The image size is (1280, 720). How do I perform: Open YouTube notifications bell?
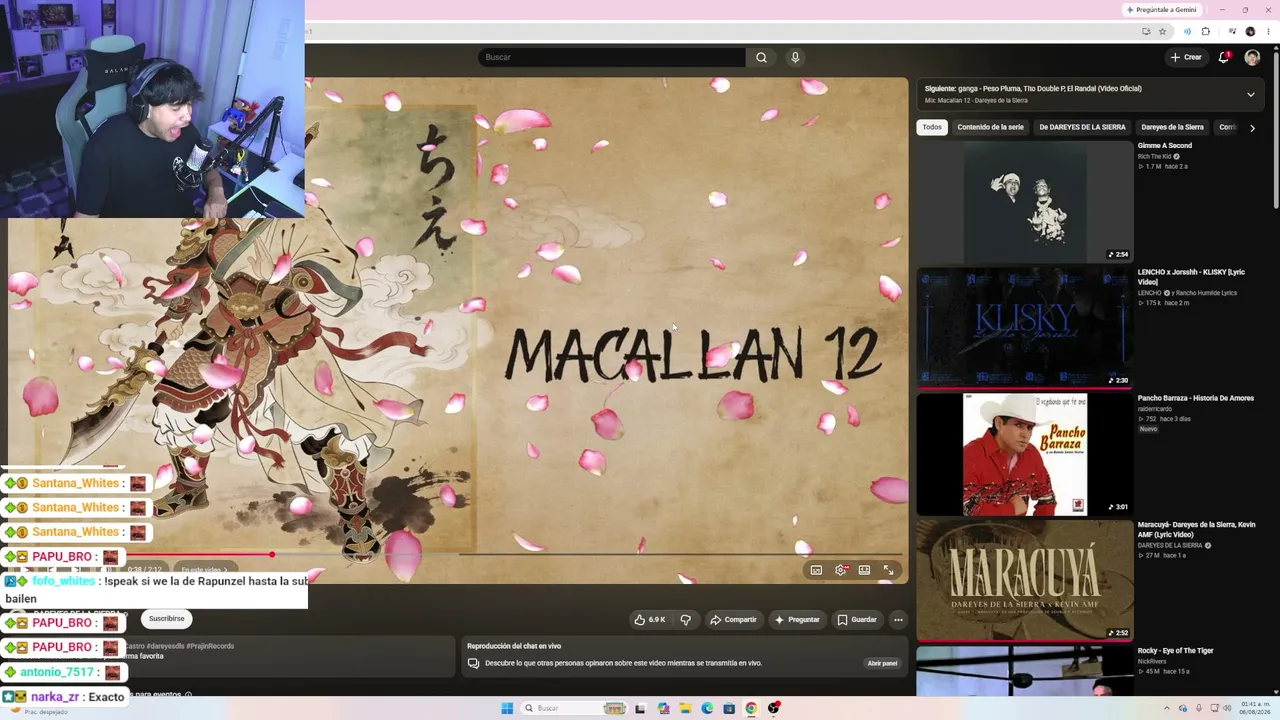pos(1223,57)
